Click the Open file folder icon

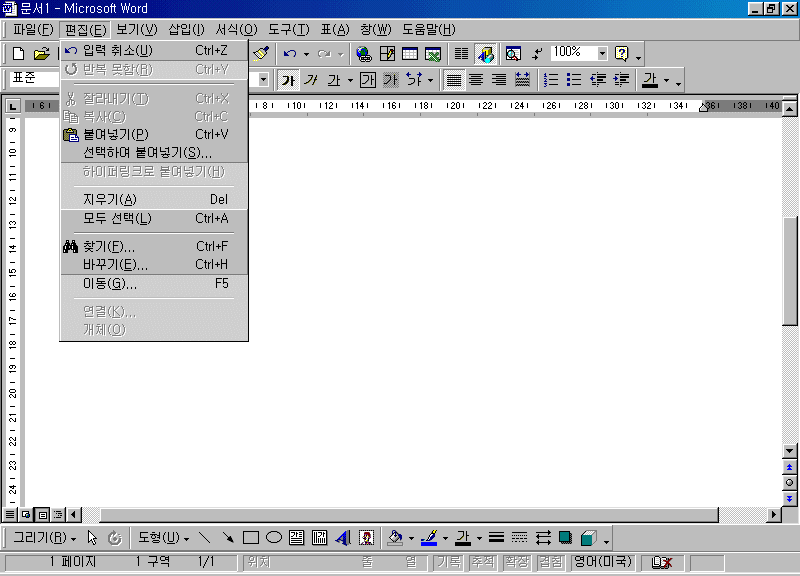[x=41, y=54]
